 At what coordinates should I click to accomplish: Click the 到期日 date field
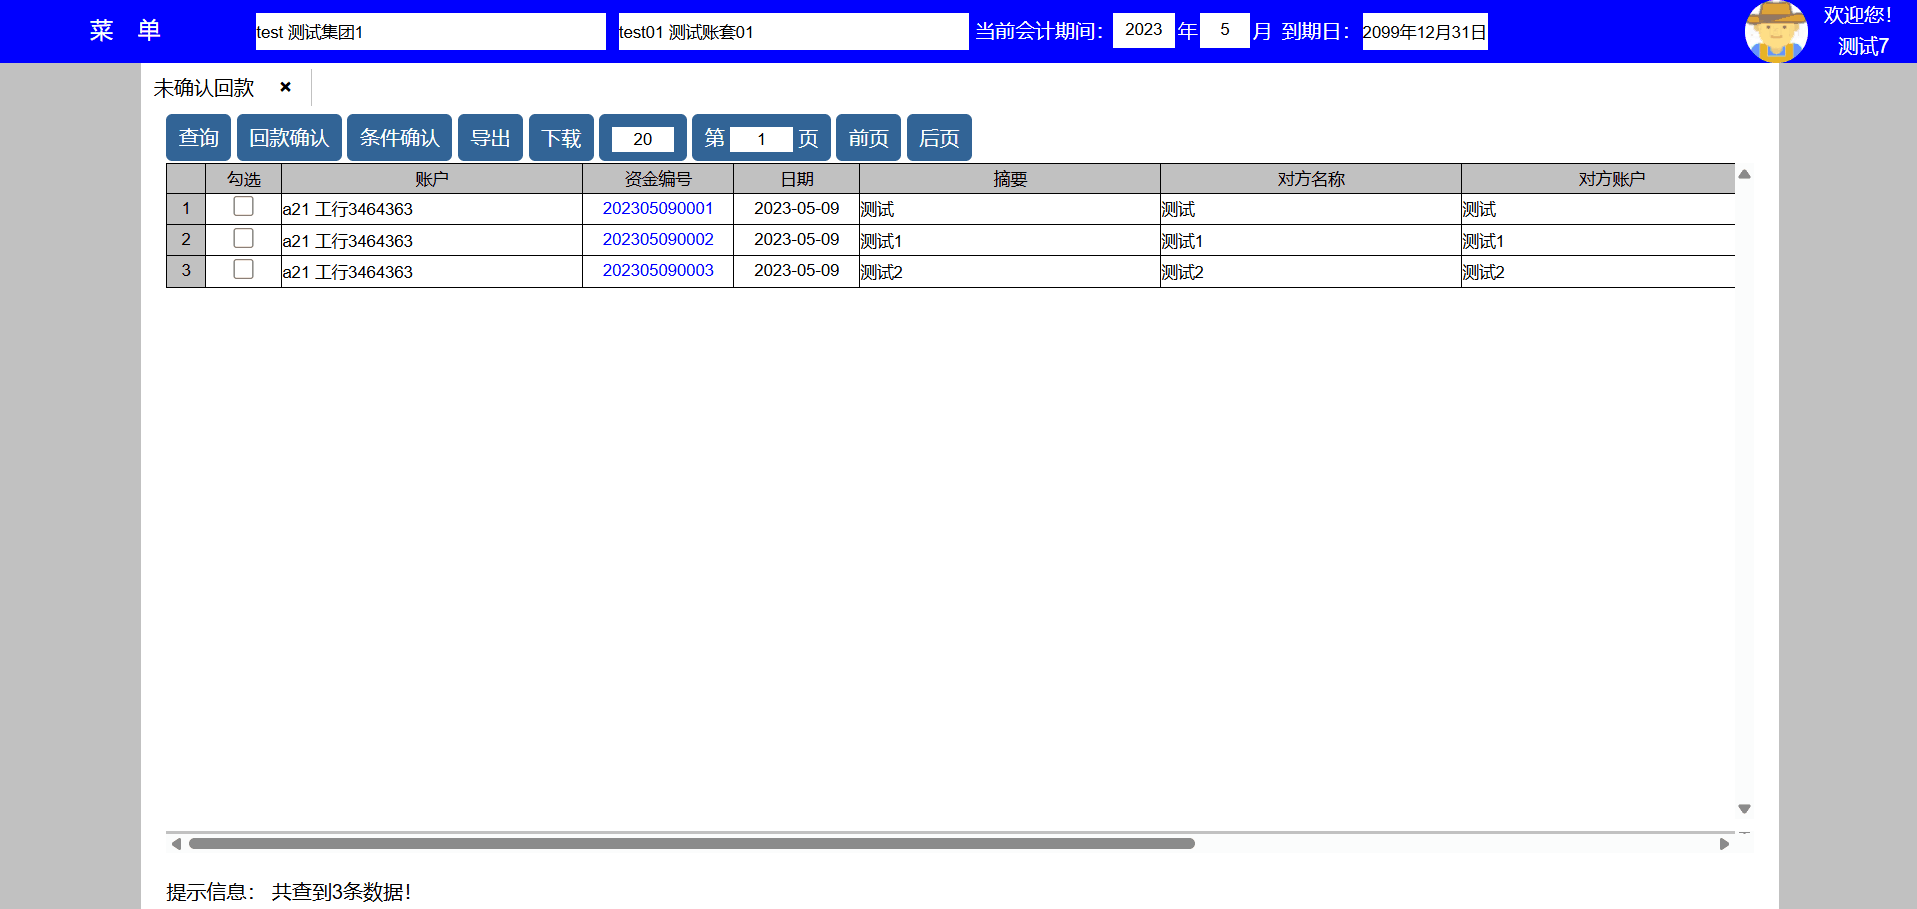[x=1424, y=31]
